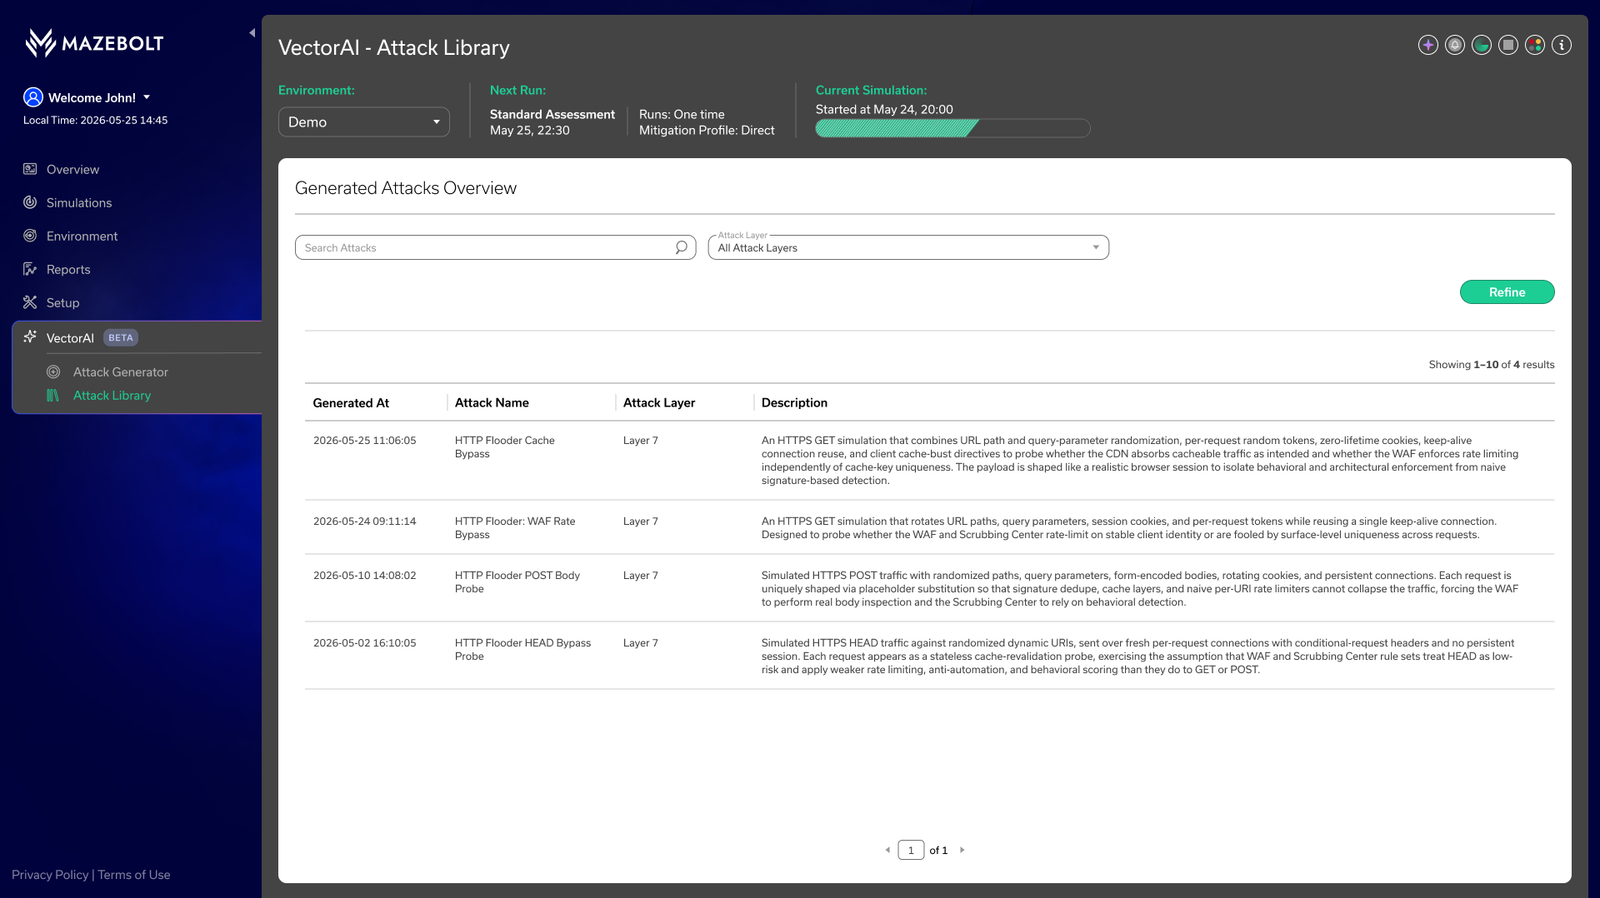Viewport: 1600px width, 898px height.
Task: Click the current simulation progress bar
Action: [x=952, y=128]
